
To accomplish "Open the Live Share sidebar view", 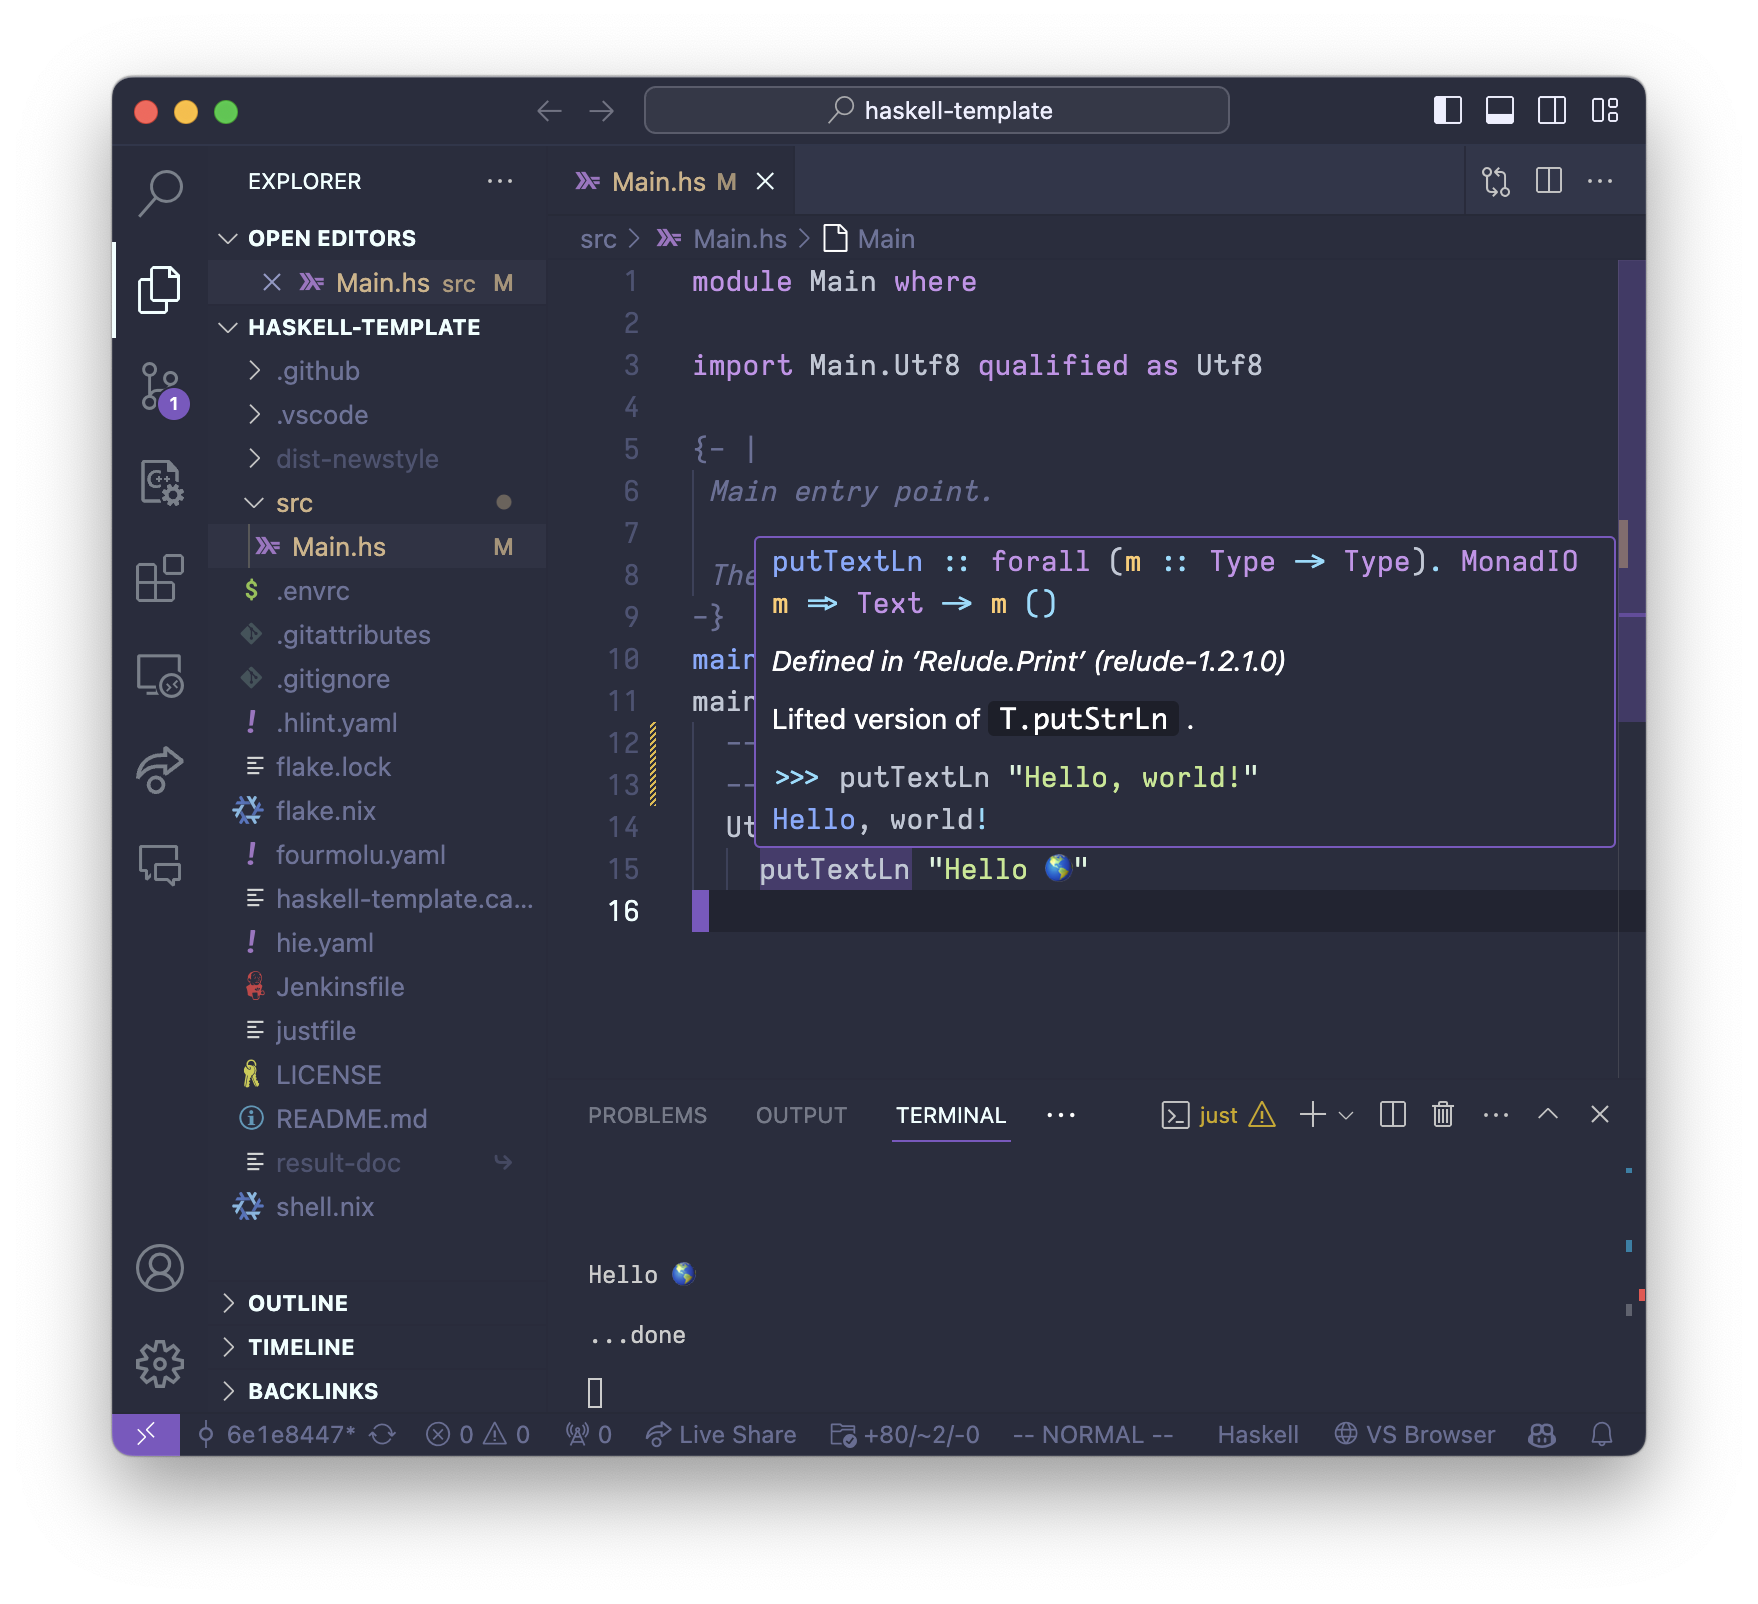I will [x=161, y=768].
